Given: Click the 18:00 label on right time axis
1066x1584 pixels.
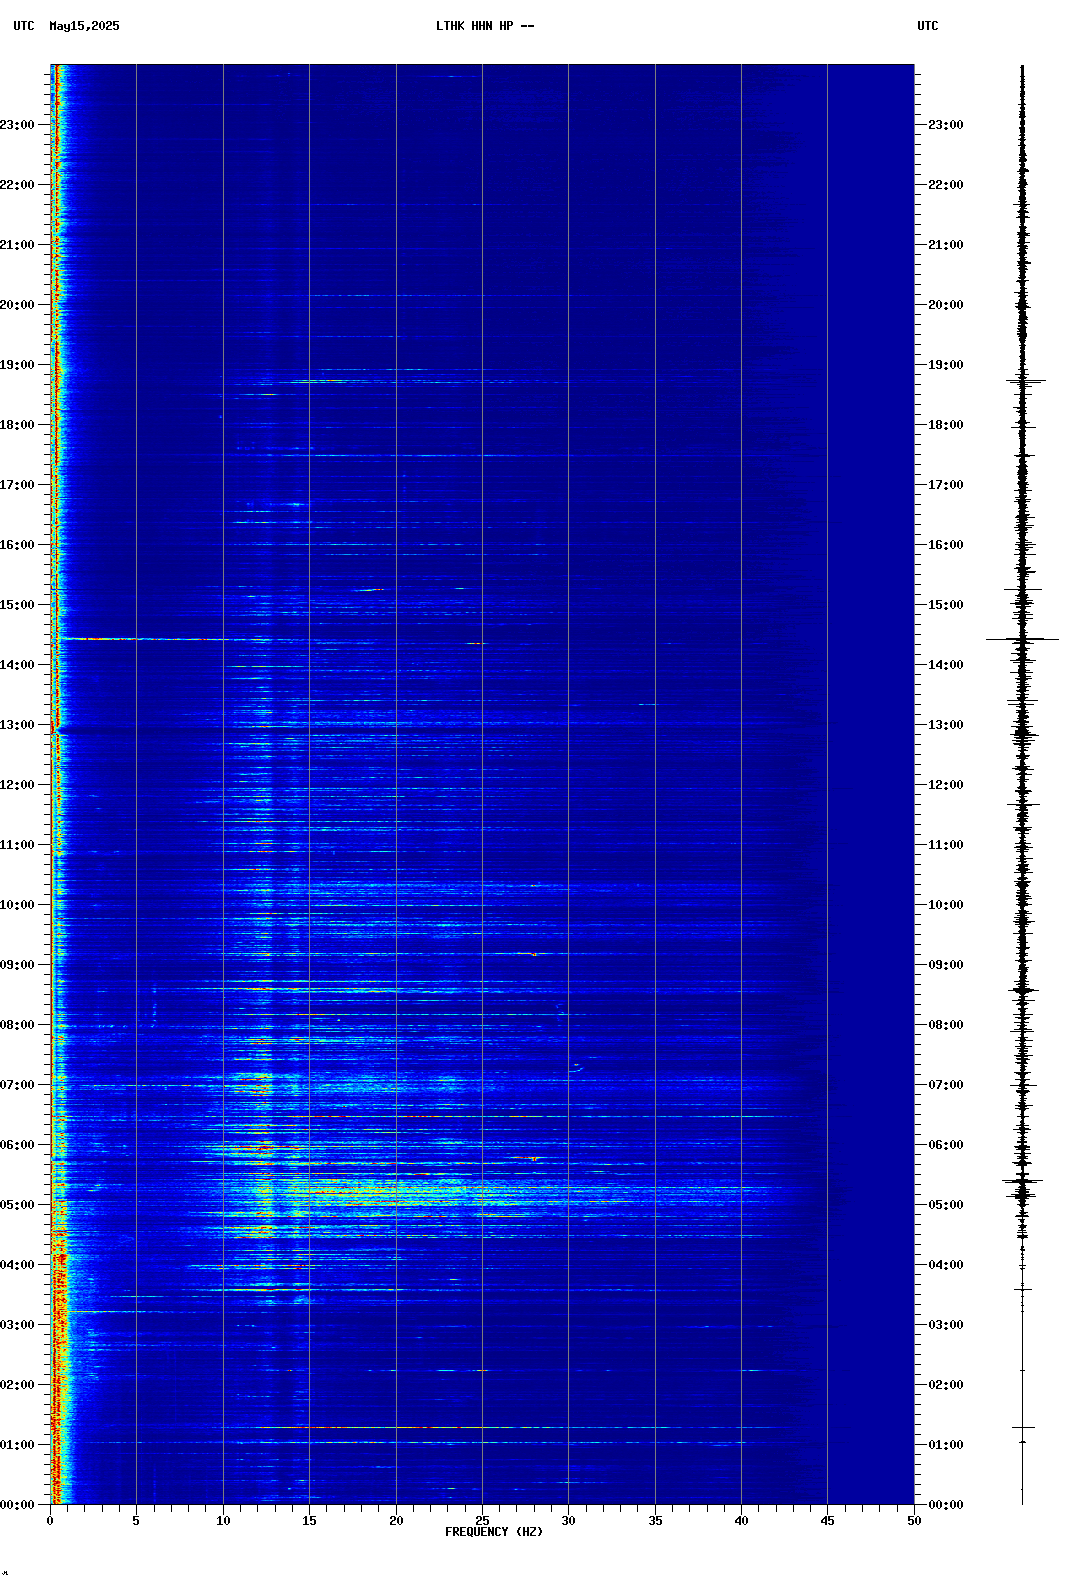Looking at the screenshot, I should 946,425.
